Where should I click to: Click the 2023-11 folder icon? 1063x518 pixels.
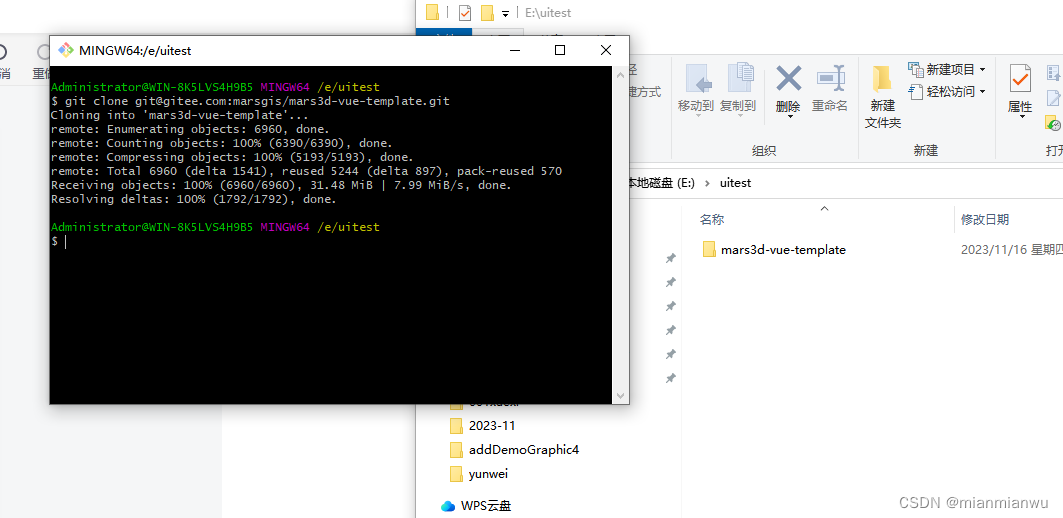coord(456,426)
